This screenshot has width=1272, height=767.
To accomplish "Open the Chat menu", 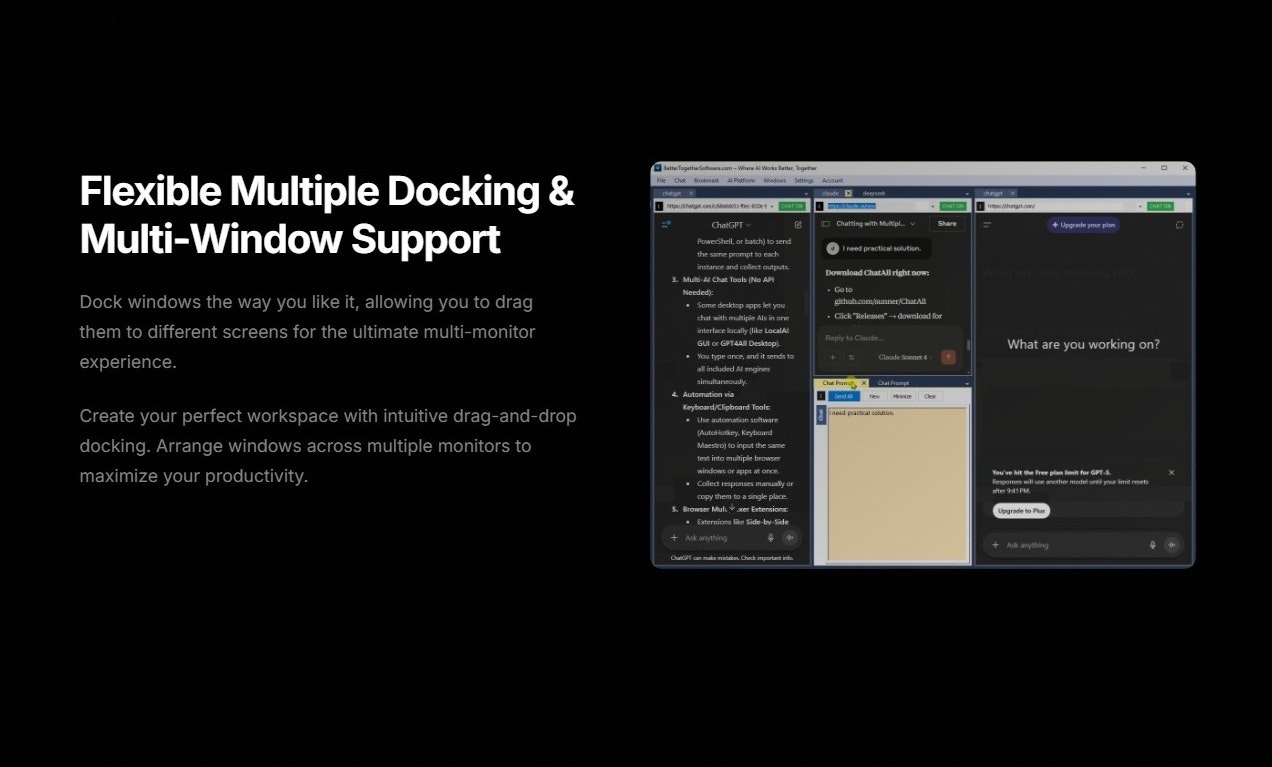I will 680,180.
